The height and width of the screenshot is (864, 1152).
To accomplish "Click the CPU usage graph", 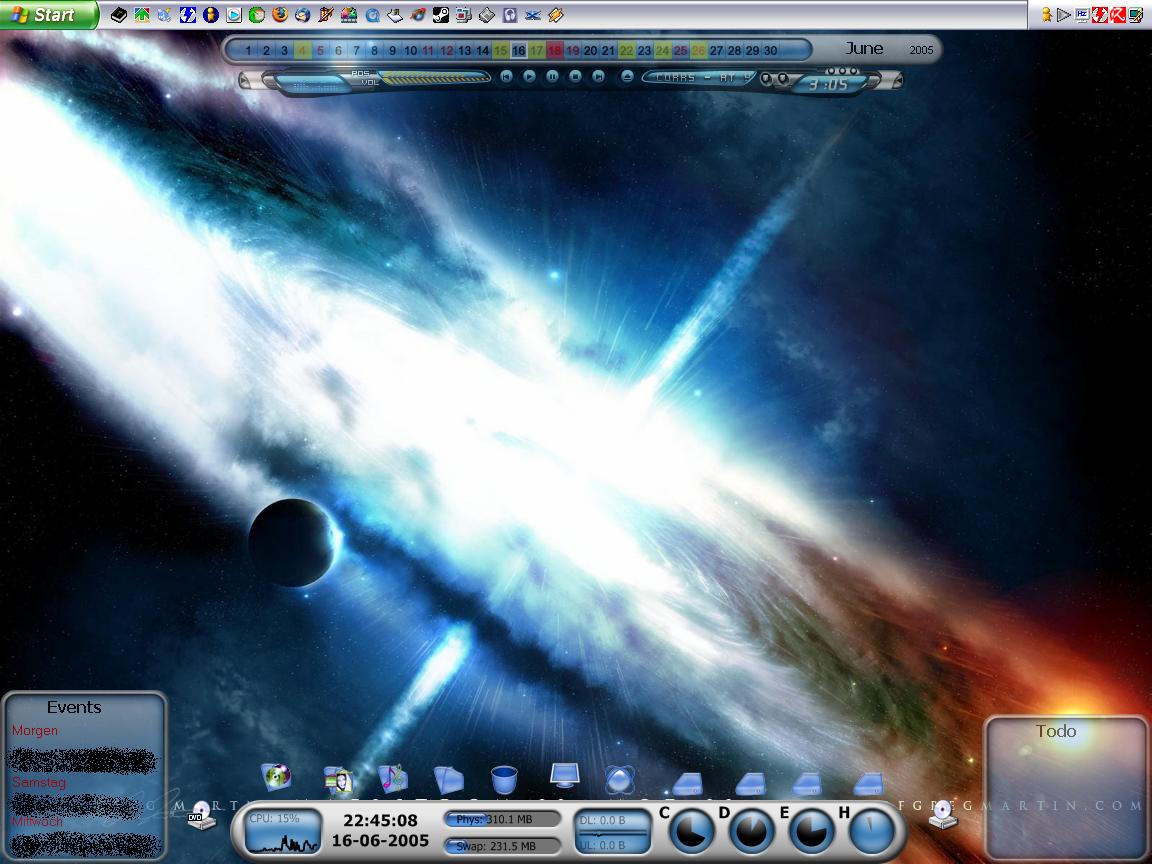I will (283, 832).
